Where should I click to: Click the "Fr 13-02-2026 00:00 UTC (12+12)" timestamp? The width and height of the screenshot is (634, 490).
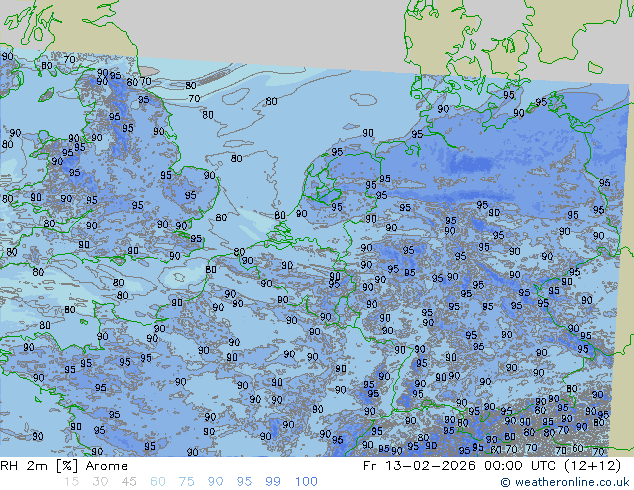492,466
